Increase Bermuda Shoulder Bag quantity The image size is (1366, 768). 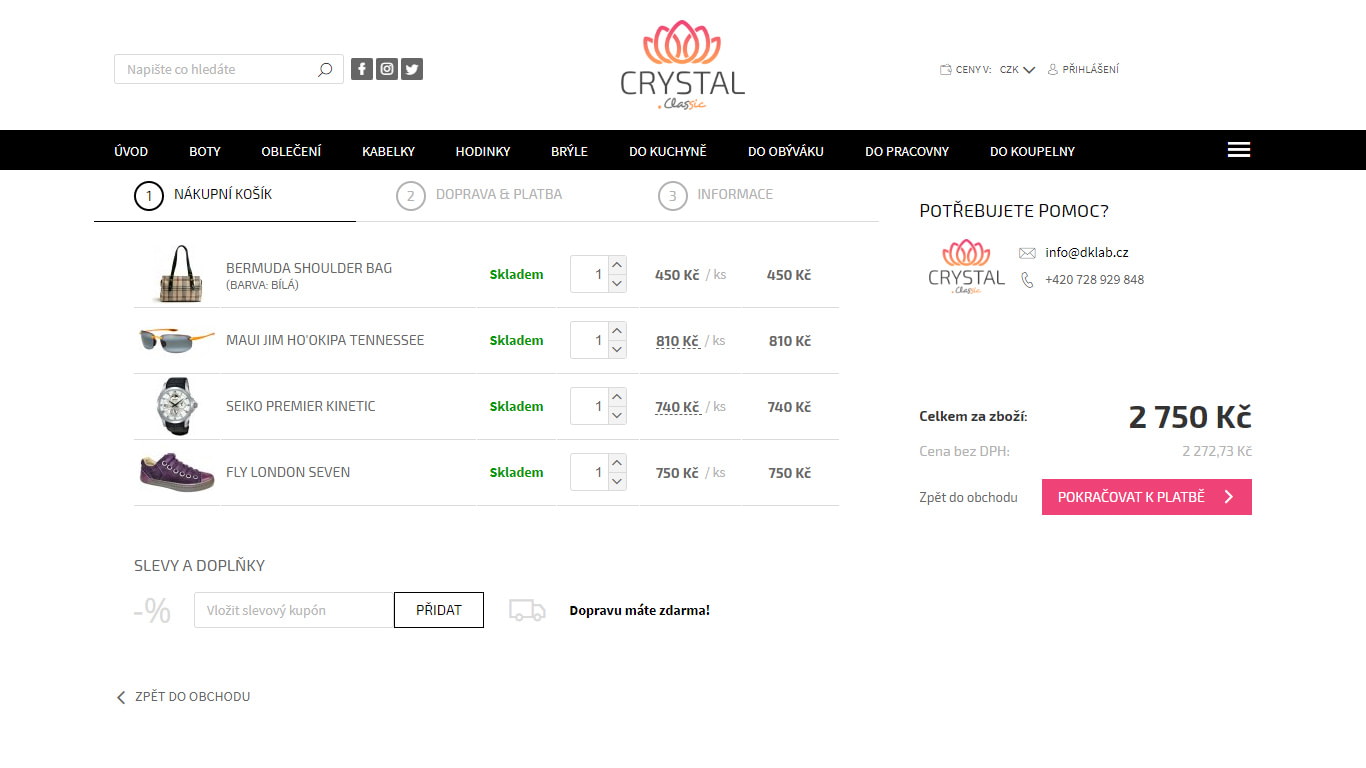617,265
